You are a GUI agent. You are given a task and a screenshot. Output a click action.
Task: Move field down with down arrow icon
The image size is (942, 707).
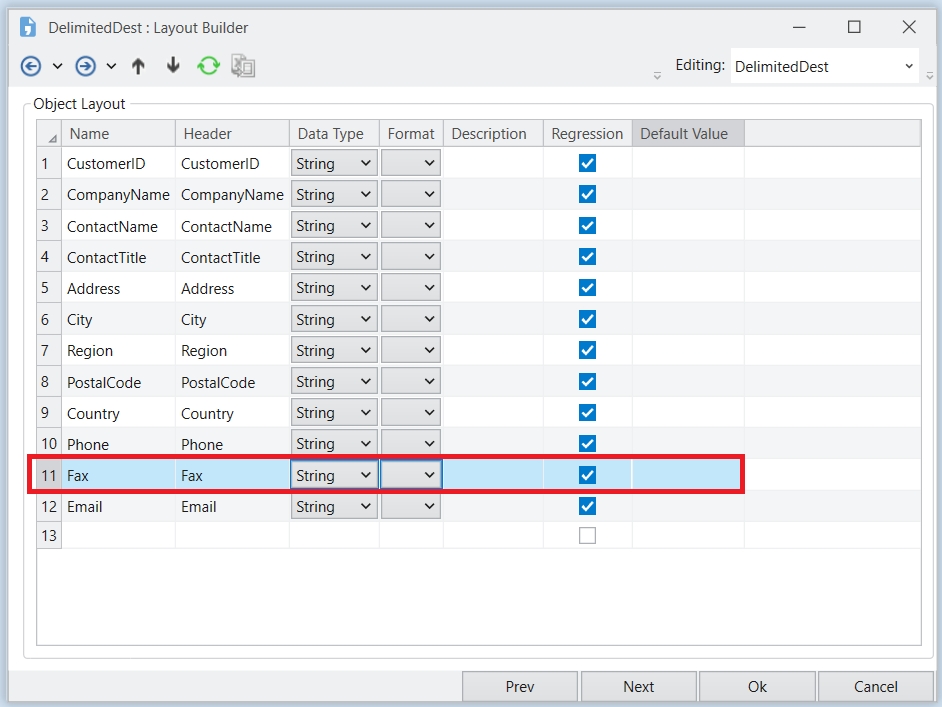point(173,66)
